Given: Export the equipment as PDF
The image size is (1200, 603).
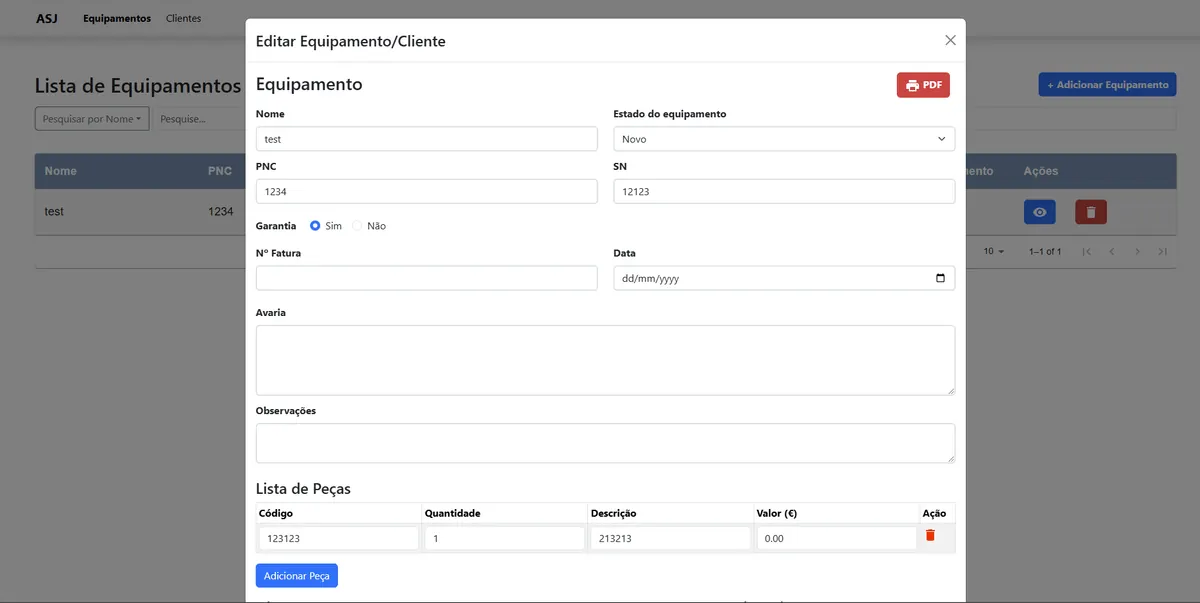Looking at the screenshot, I should point(923,85).
